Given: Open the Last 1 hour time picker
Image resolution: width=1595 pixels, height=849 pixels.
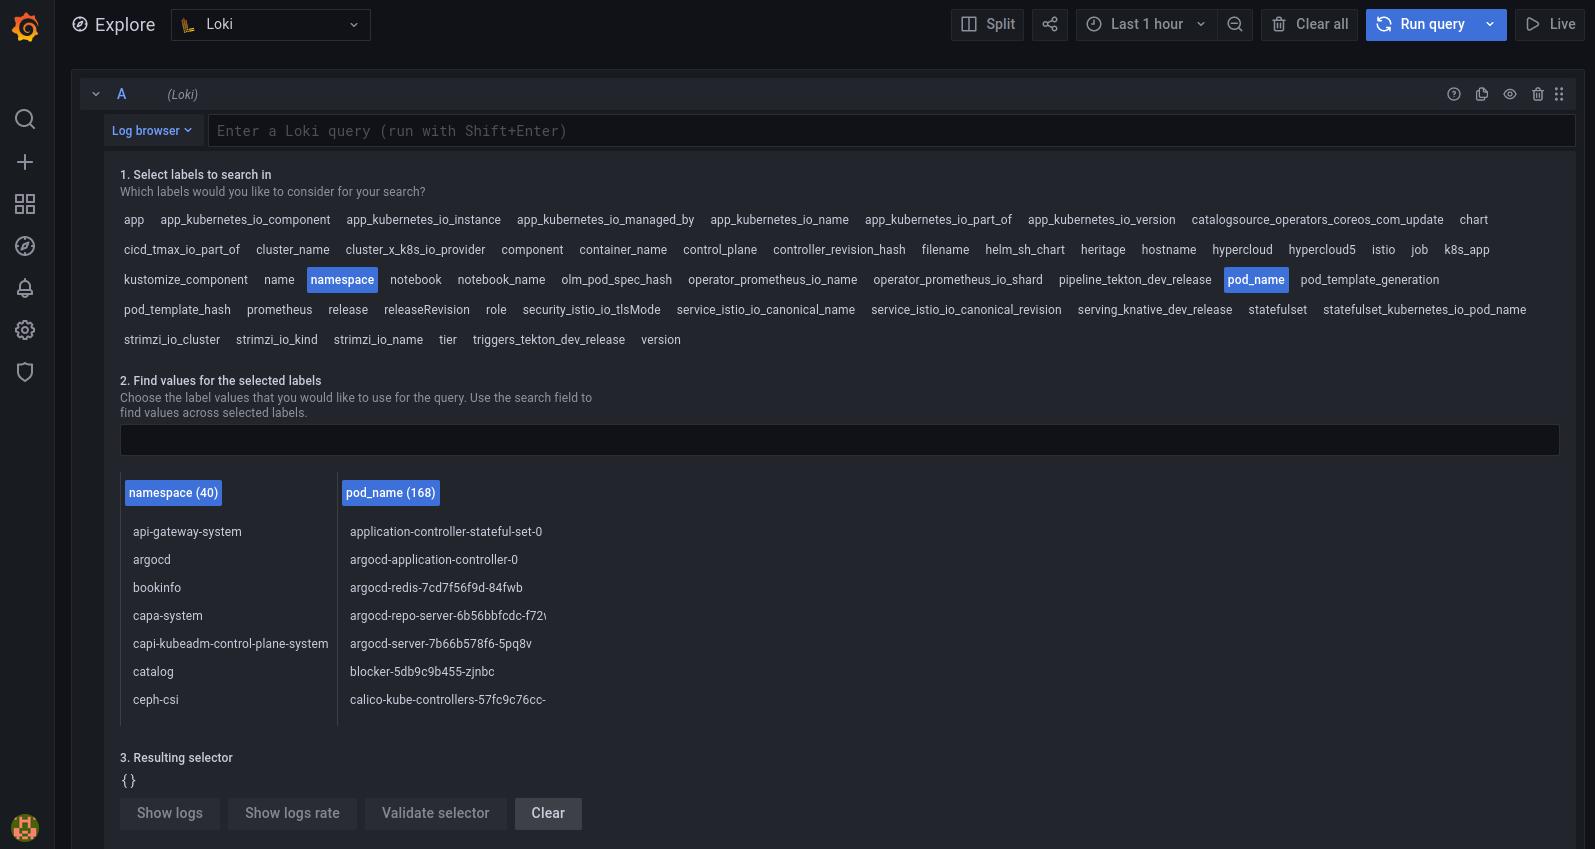Looking at the screenshot, I should (1147, 24).
